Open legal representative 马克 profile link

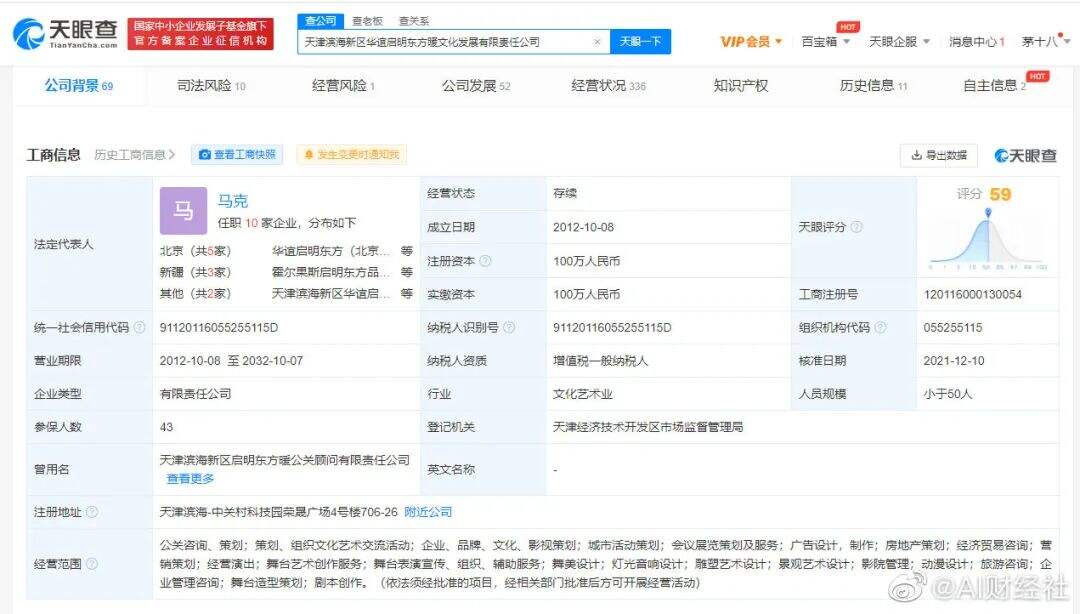(233, 201)
